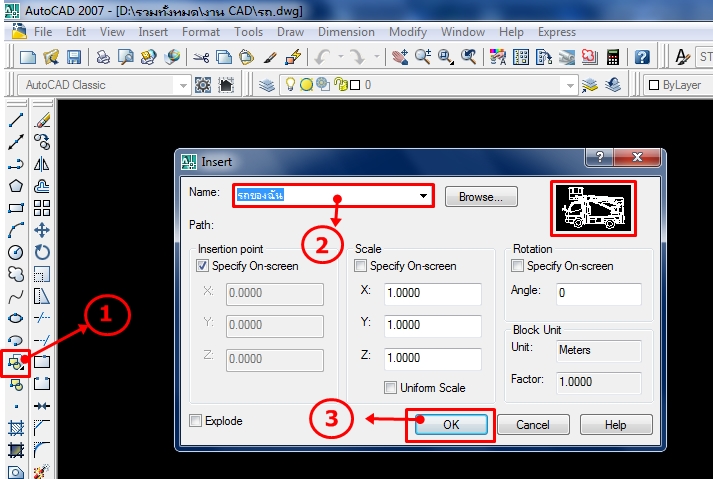Click the Make Block tool icon
The height and width of the screenshot is (479, 713).
(x=15, y=384)
